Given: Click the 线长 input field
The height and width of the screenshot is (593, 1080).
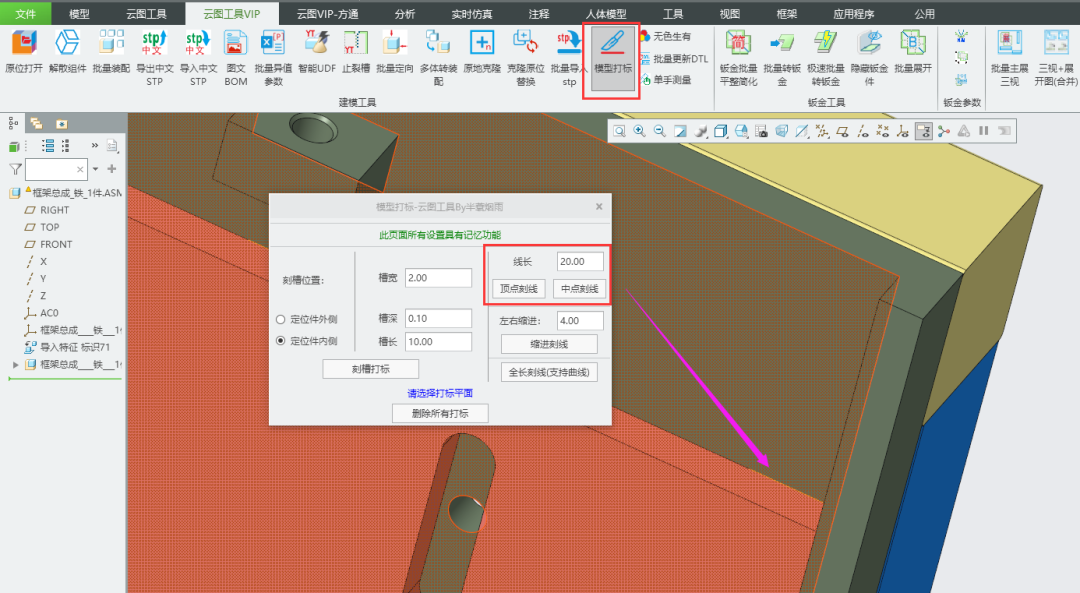Looking at the screenshot, I should coord(580,262).
